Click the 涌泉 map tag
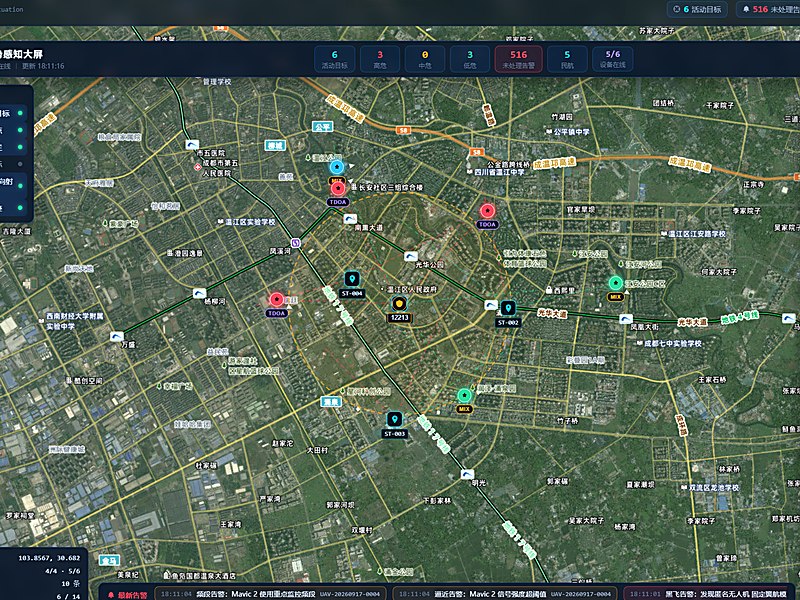The width and height of the screenshot is (800, 600). [x=331, y=402]
